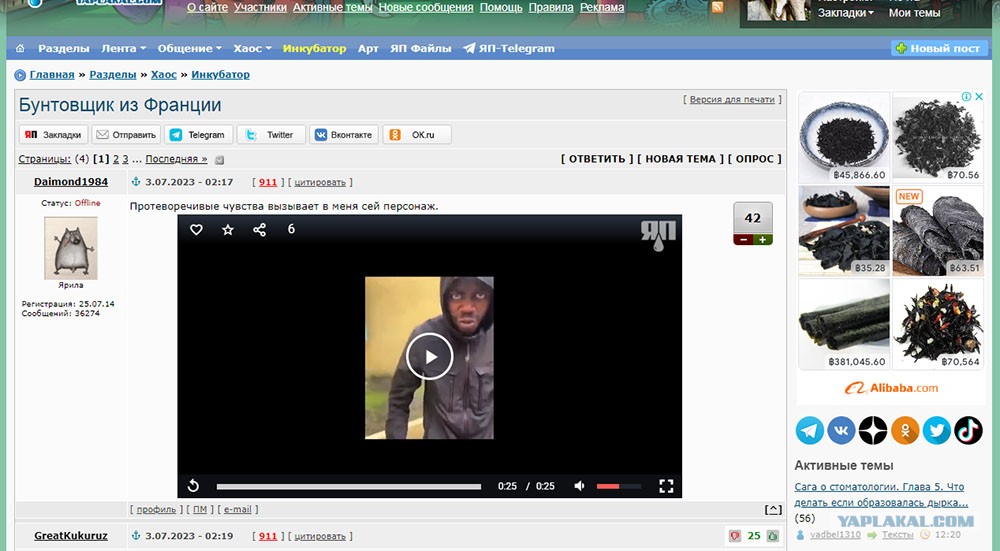
Task: Click the anchor icon beside Daimond1984's post date
Action: [135, 182]
